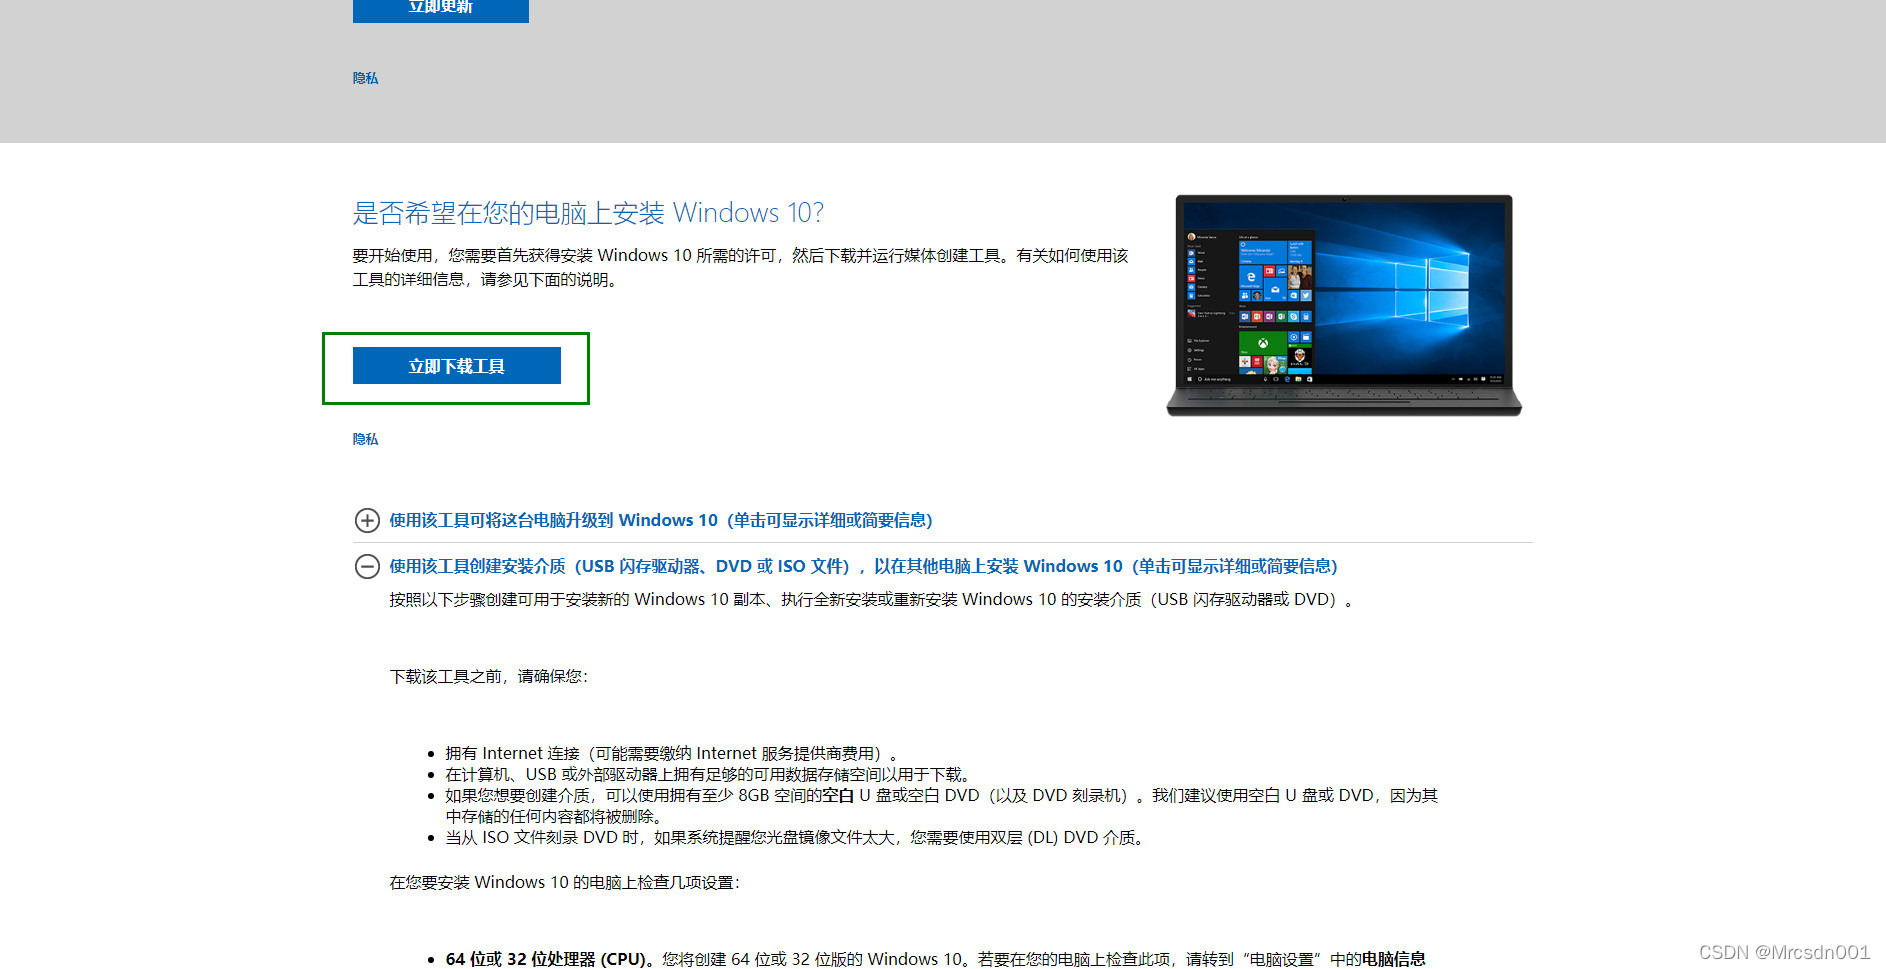Image resolution: width=1886 pixels, height=969 pixels.
Task: Click the 使用该工具可将这台电脑升级到 Windows 10 link
Action: 660,520
